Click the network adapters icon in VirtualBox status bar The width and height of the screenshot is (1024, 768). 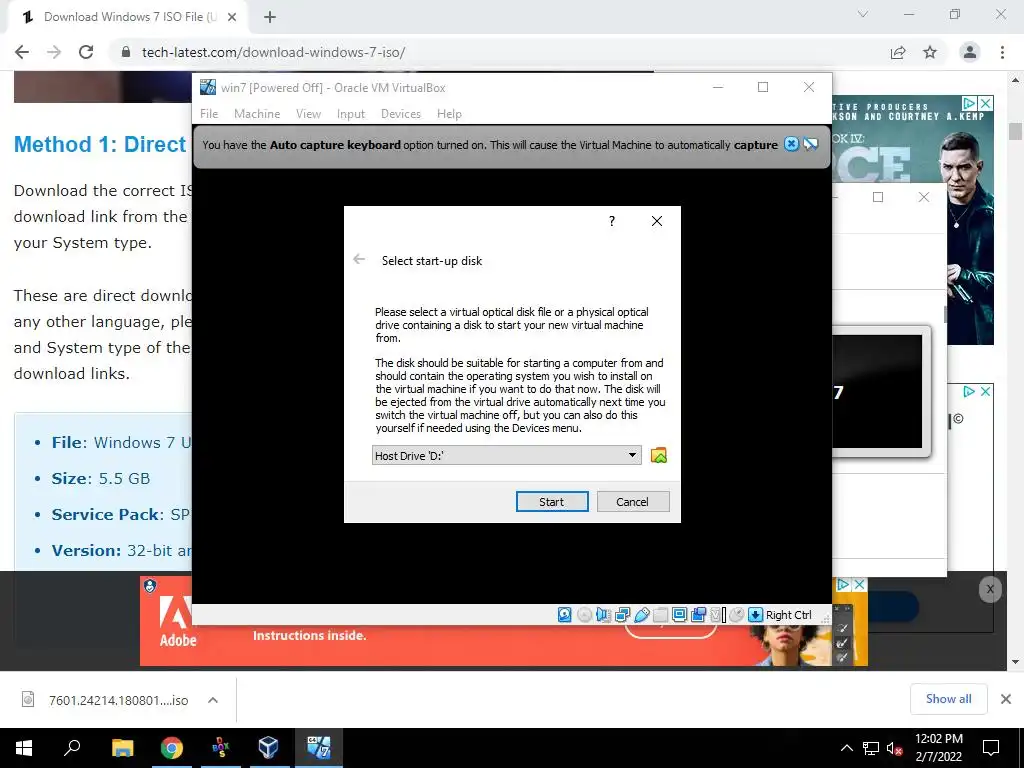click(622, 615)
